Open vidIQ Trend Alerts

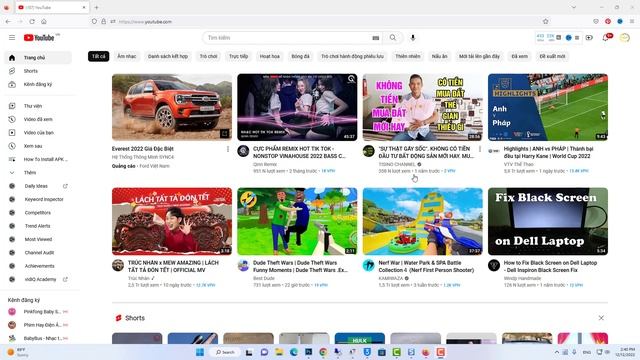coord(38,226)
